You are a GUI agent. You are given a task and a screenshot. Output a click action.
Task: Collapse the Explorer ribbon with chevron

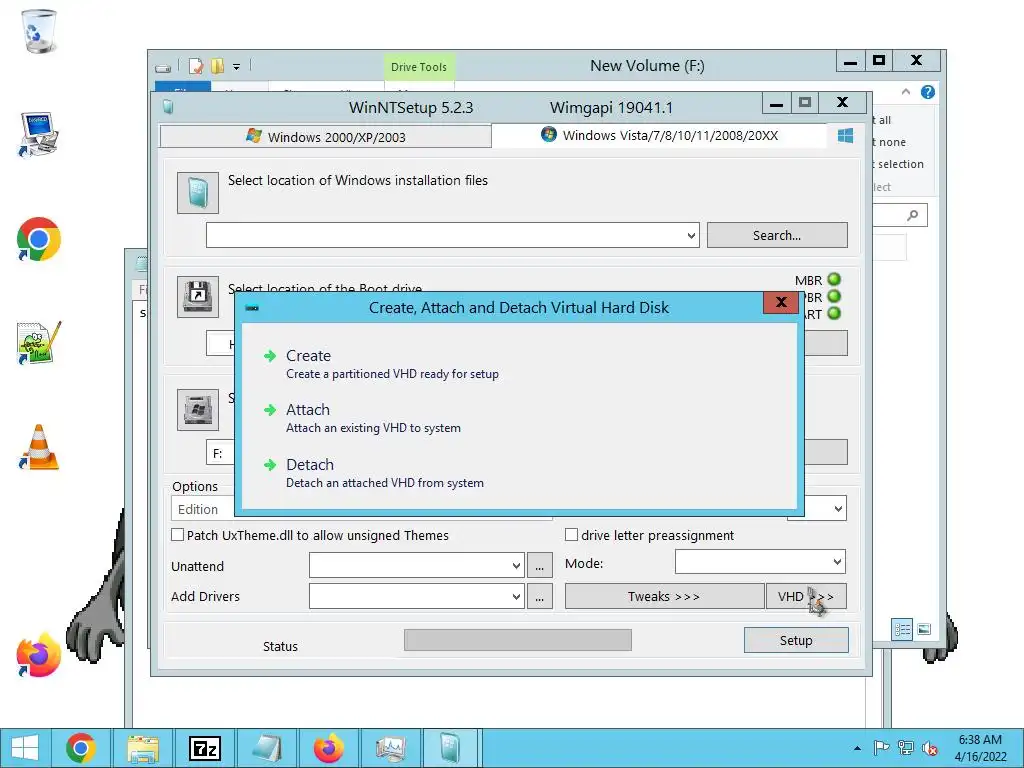pyautogui.click(x=906, y=92)
